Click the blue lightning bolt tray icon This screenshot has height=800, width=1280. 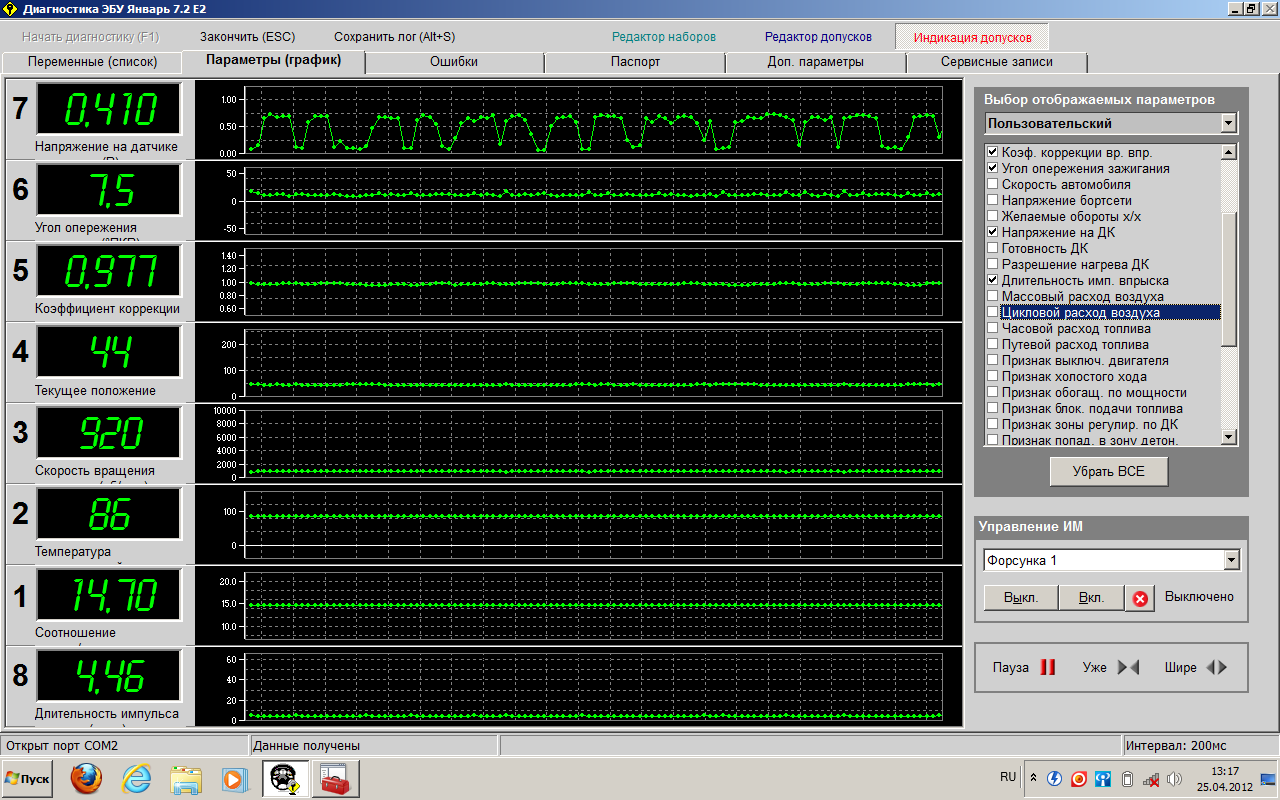tap(1054, 778)
